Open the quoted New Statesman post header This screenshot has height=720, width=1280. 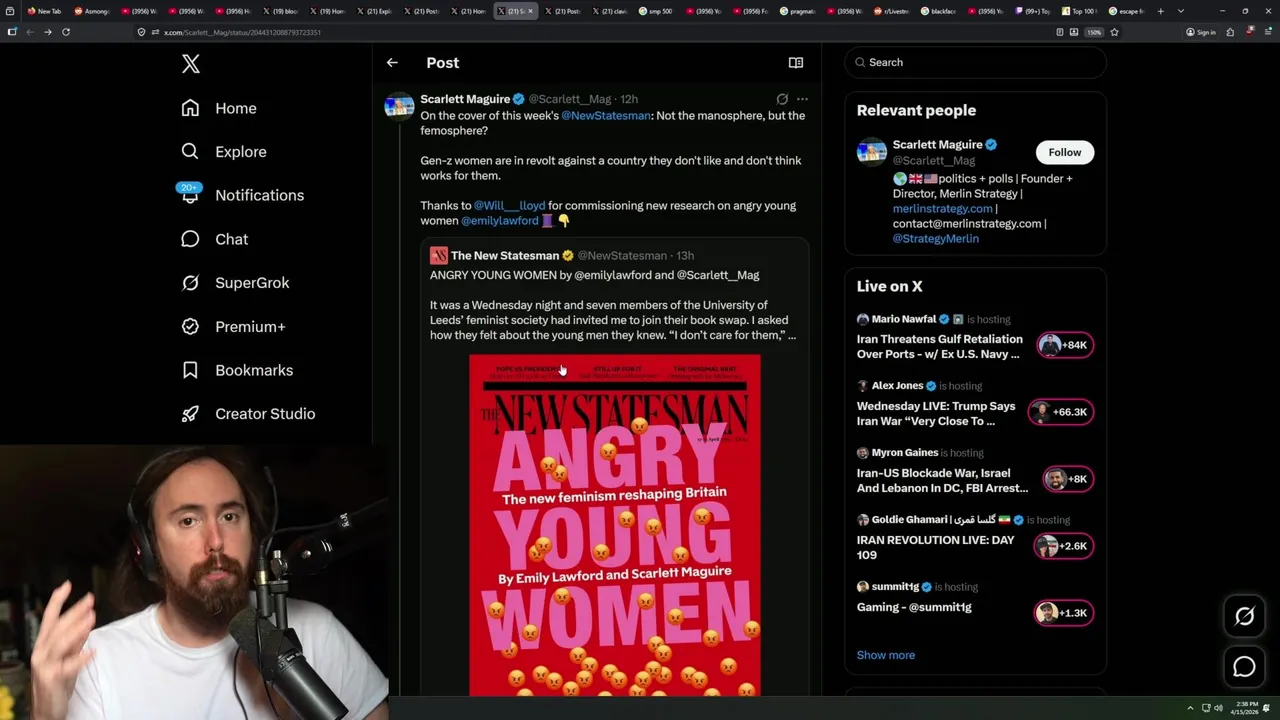pos(562,256)
